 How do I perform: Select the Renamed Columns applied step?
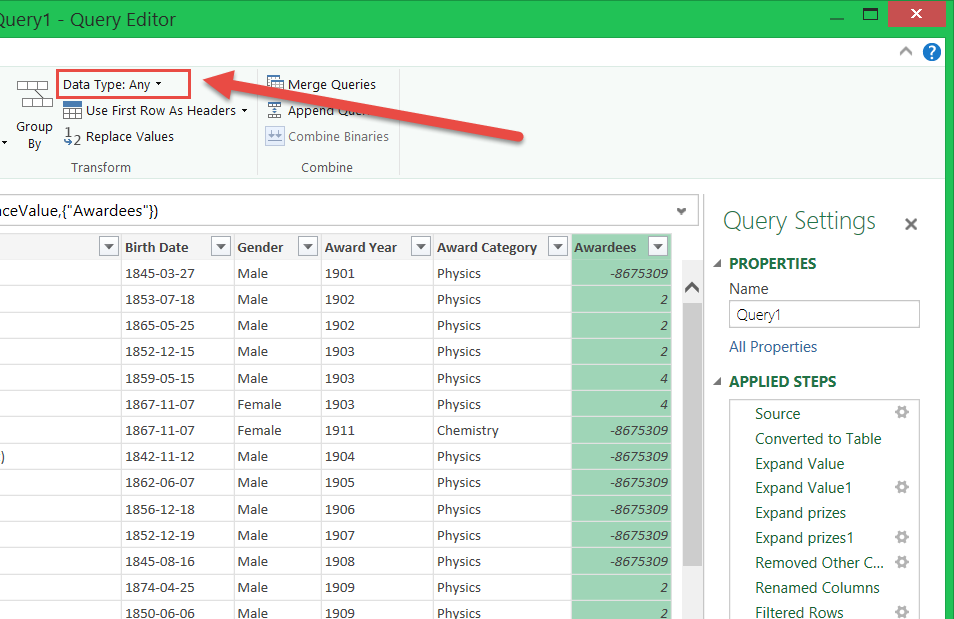pyautogui.click(x=817, y=588)
